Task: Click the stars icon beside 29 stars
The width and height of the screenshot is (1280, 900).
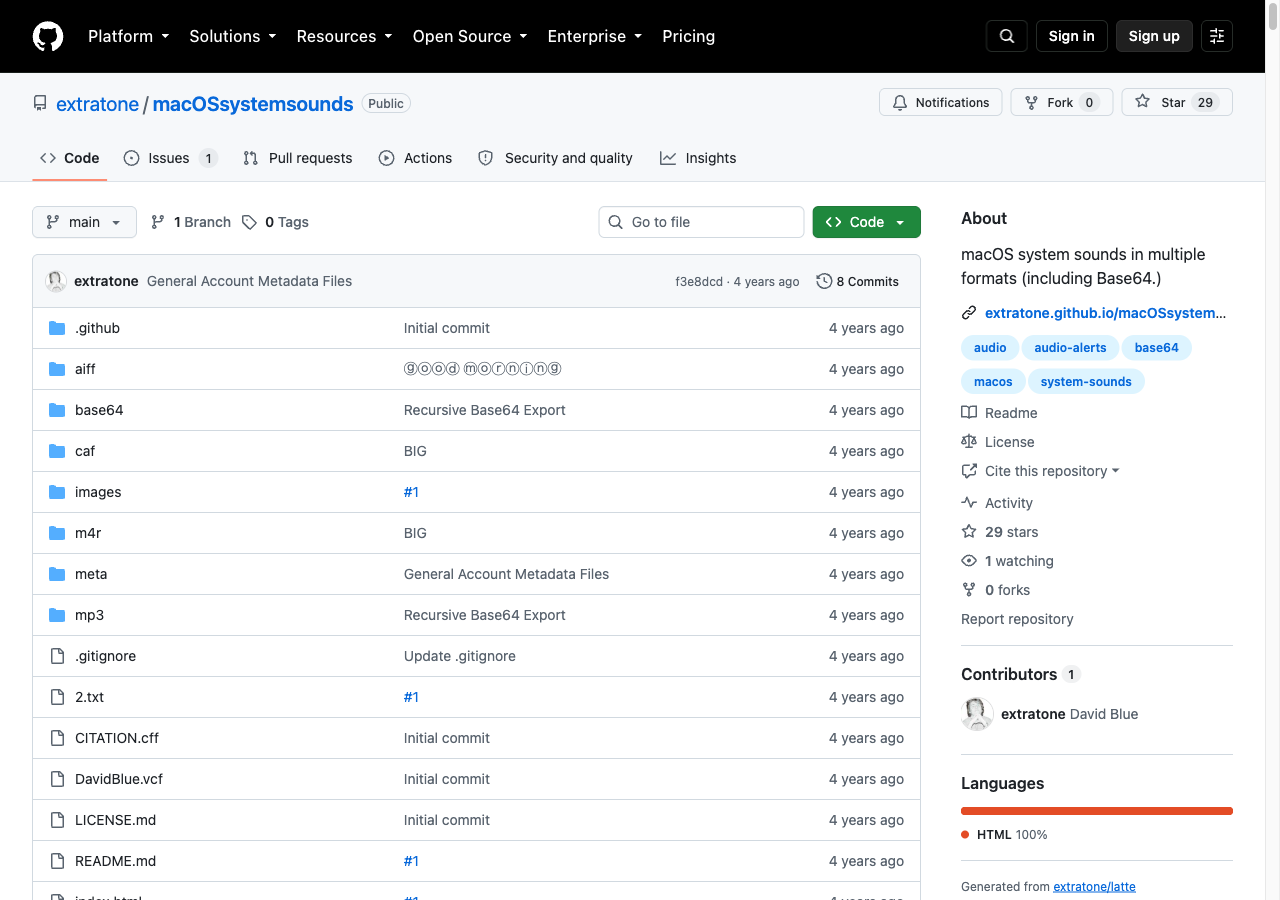Action: click(x=969, y=532)
